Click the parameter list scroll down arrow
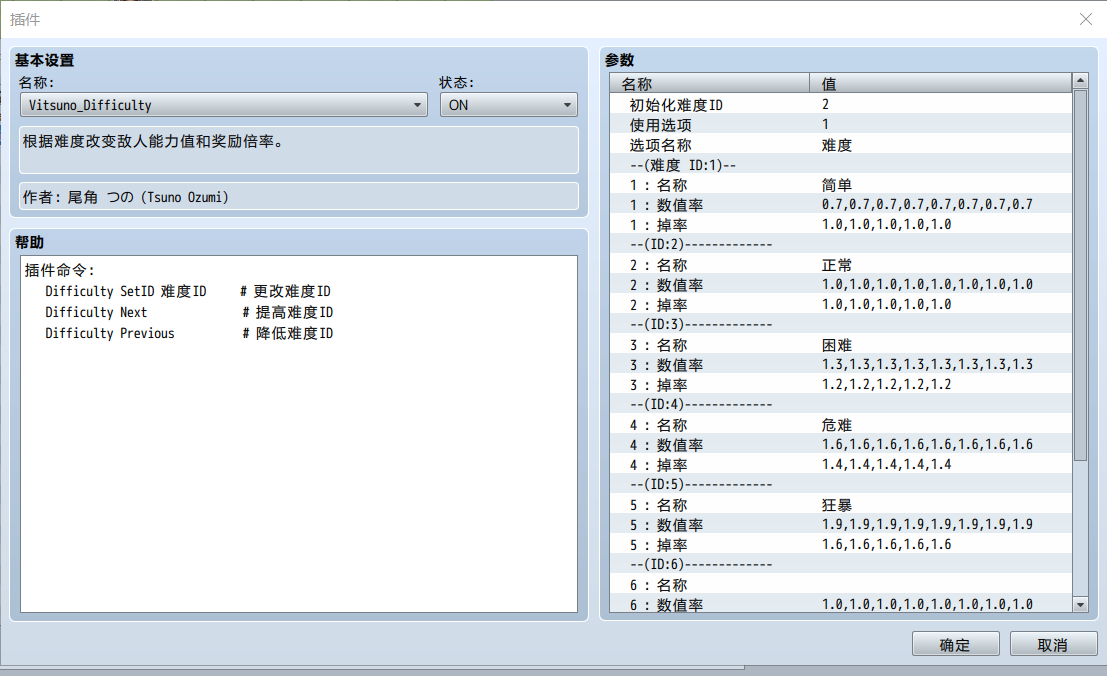 pos(1080,604)
